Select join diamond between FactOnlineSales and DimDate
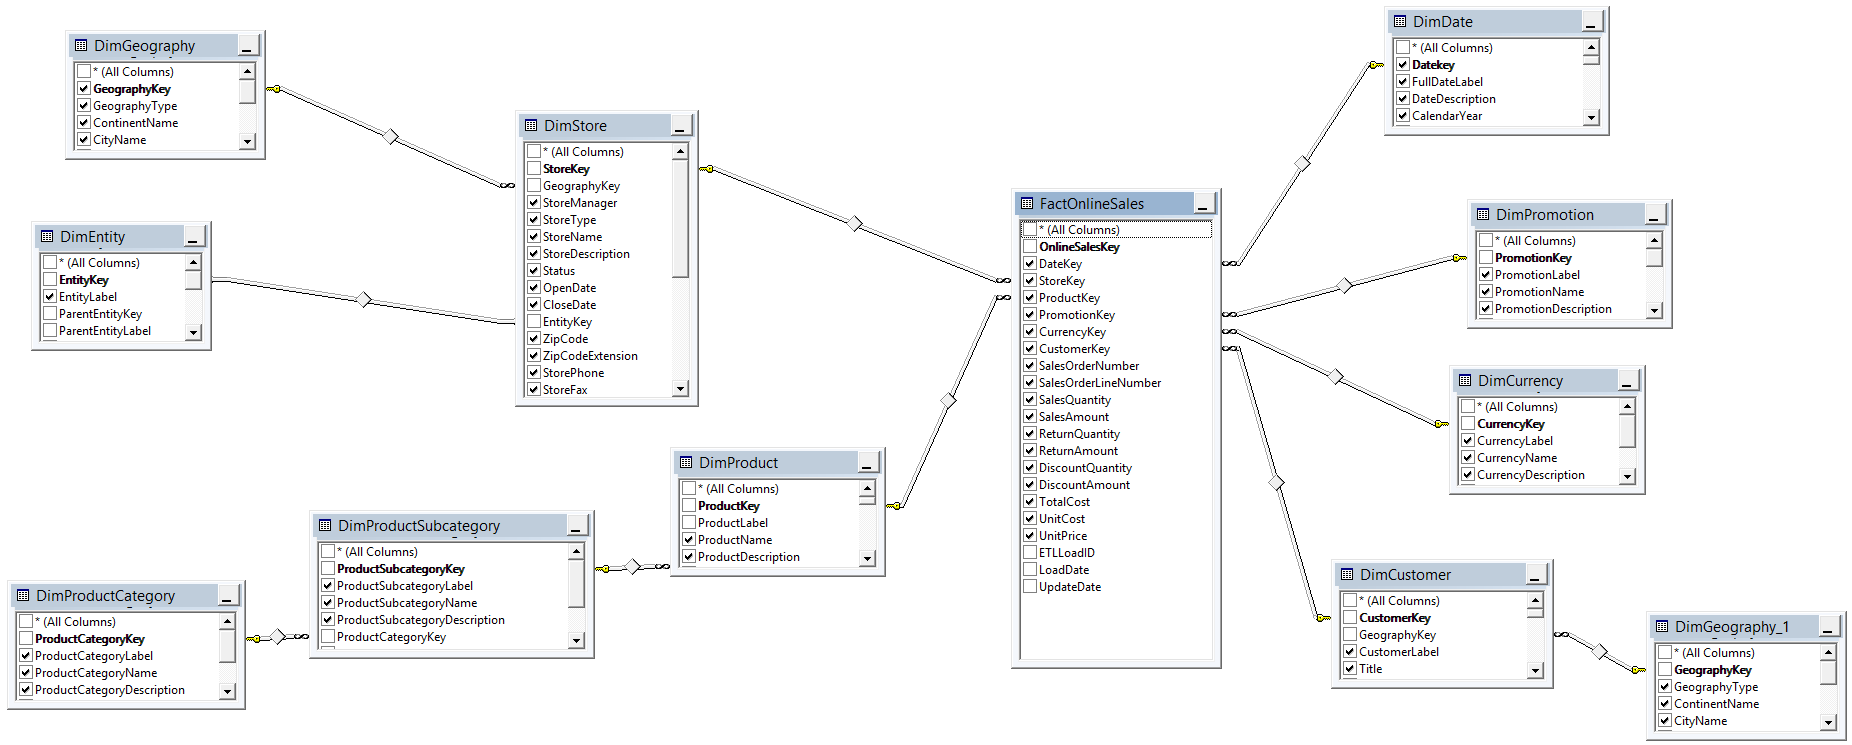1852x745 pixels. [x=1302, y=163]
